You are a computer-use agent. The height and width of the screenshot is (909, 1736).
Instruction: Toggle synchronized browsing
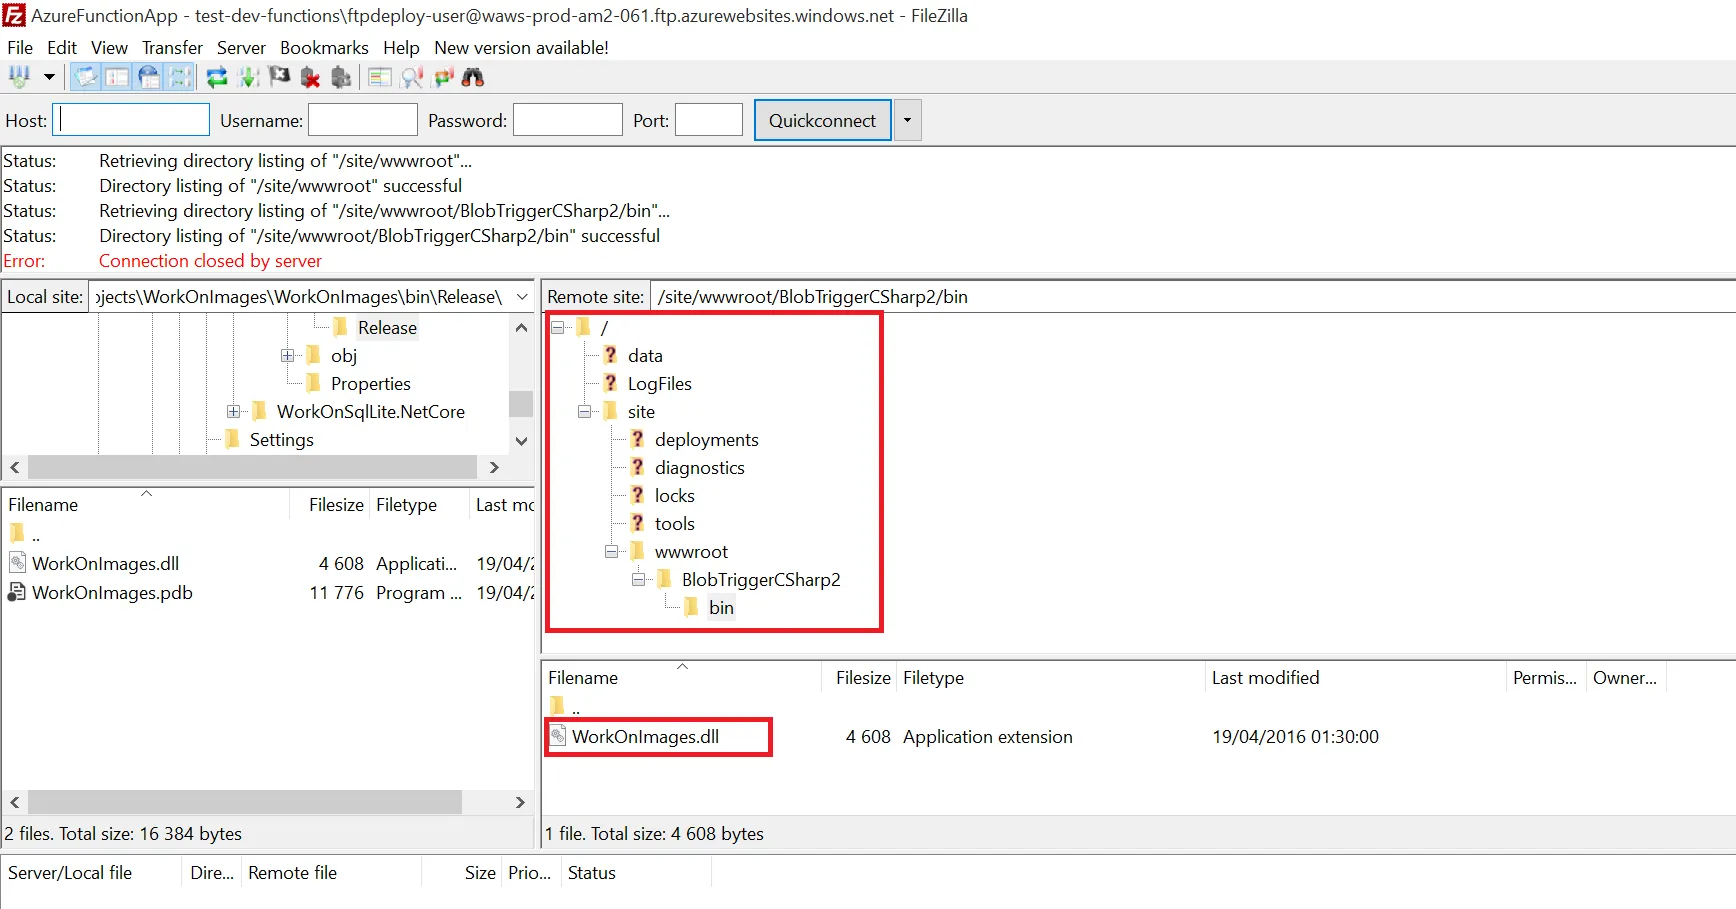(x=443, y=77)
